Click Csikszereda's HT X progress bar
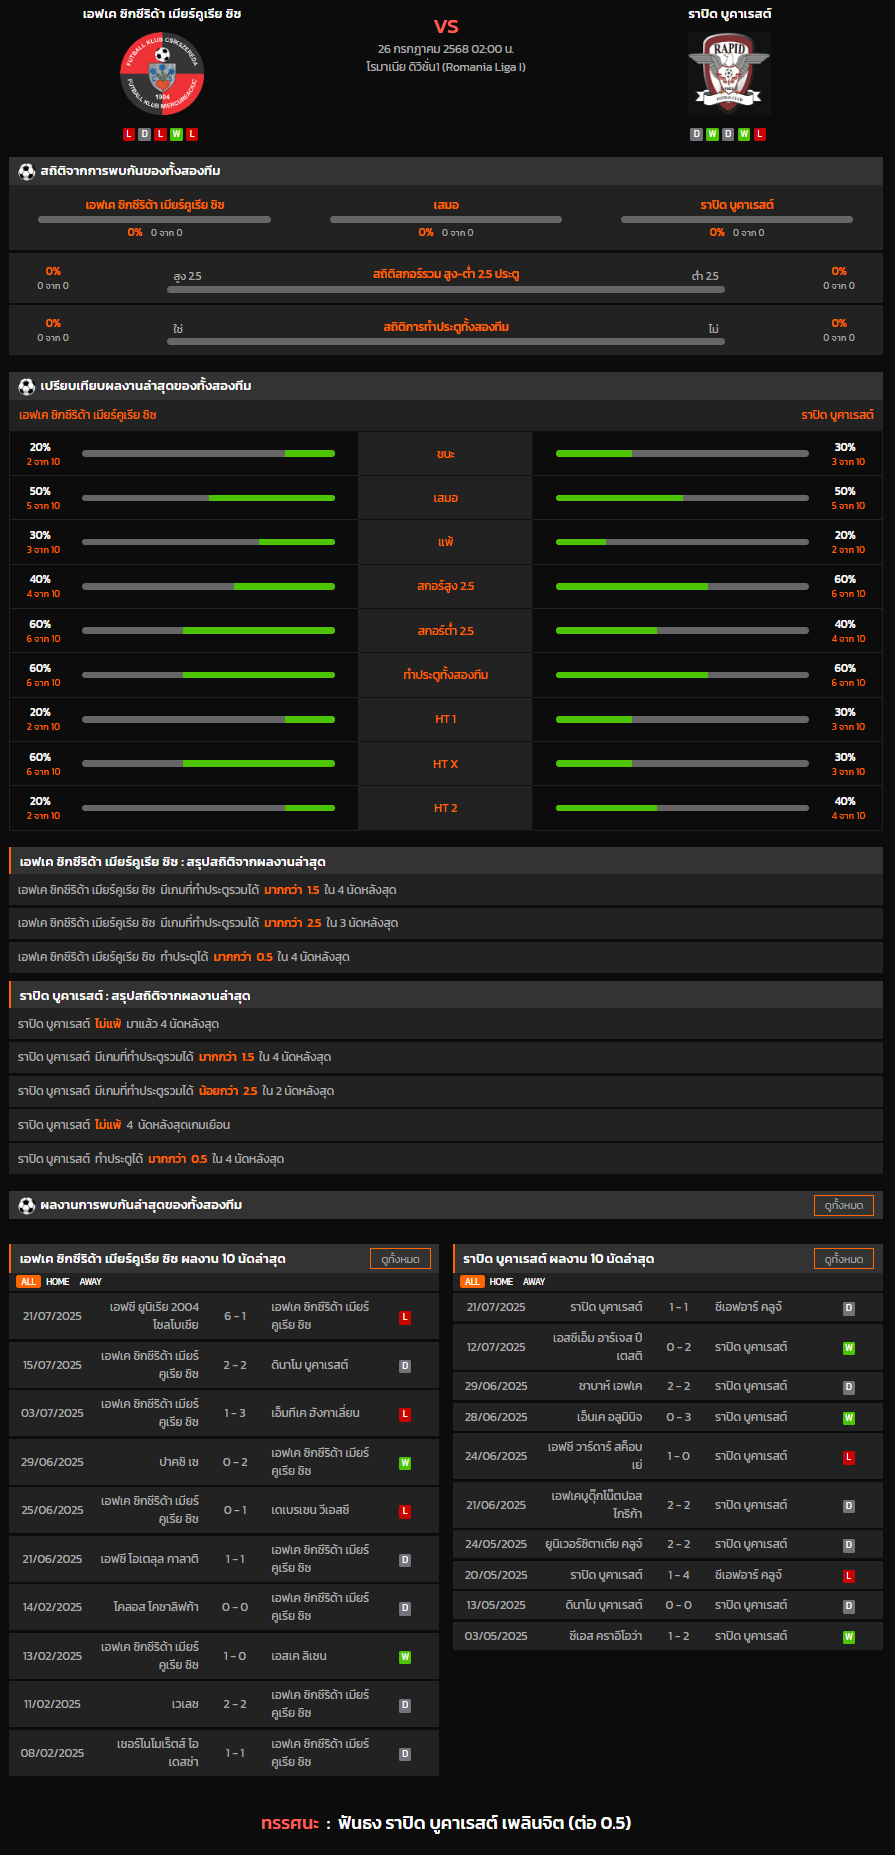This screenshot has width=895, height=1855. [208, 764]
